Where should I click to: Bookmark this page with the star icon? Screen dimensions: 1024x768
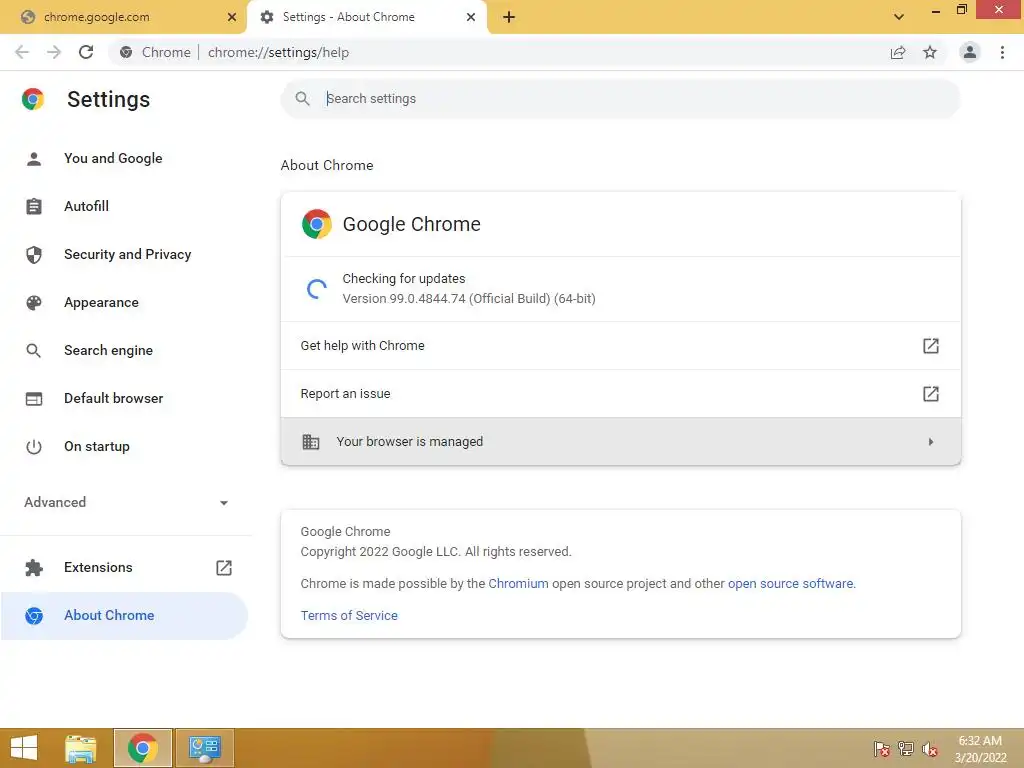pos(930,52)
